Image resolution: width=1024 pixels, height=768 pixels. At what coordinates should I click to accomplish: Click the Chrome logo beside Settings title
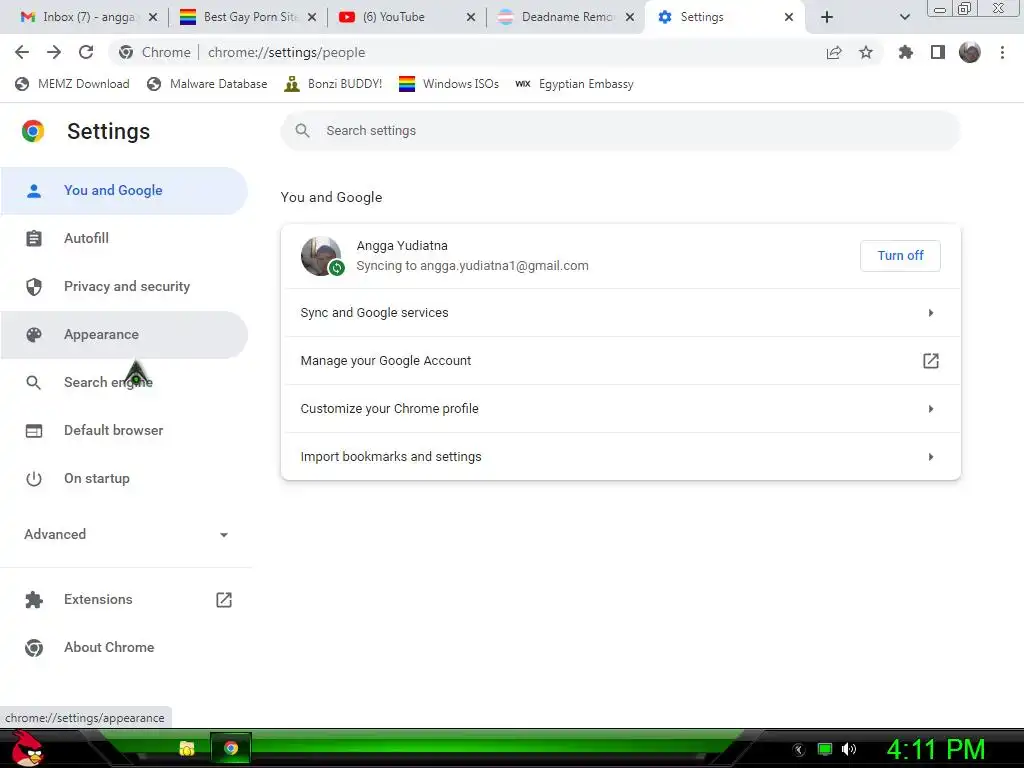click(33, 131)
